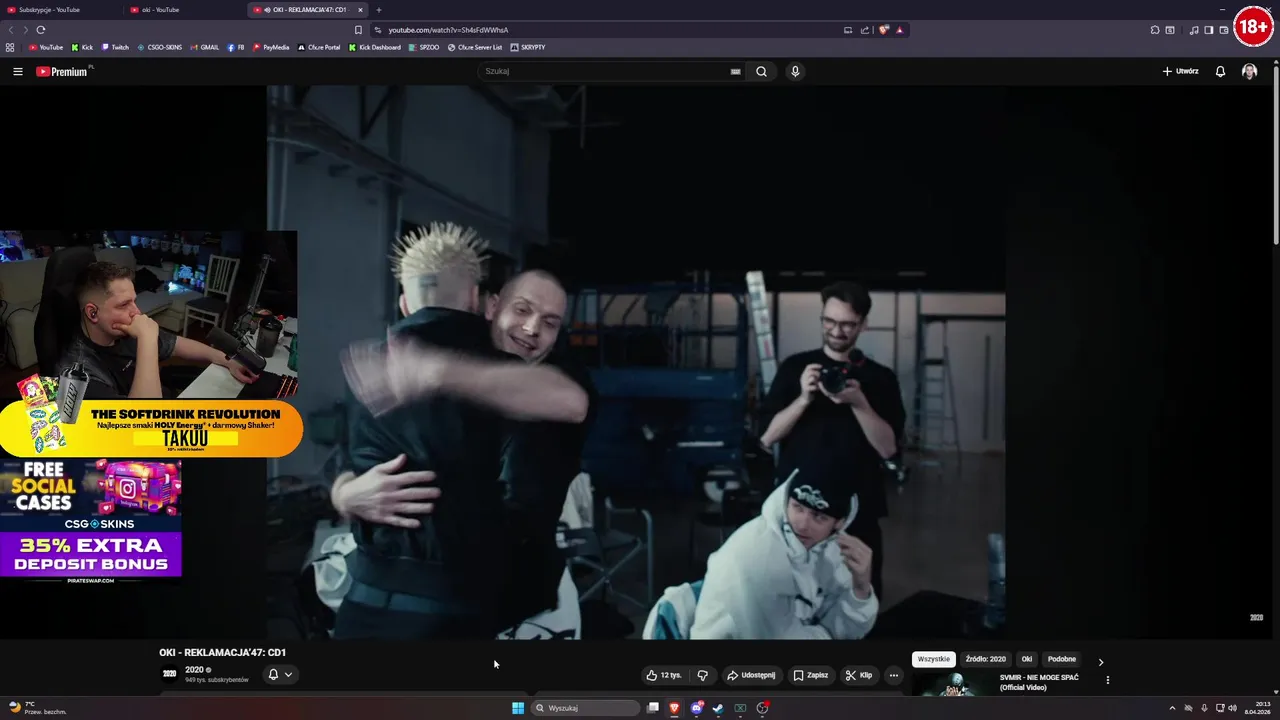Image resolution: width=1280 pixels, height=720 pixels.
Task: Bookmark this page icon in address bar
Action: (358, 30)
